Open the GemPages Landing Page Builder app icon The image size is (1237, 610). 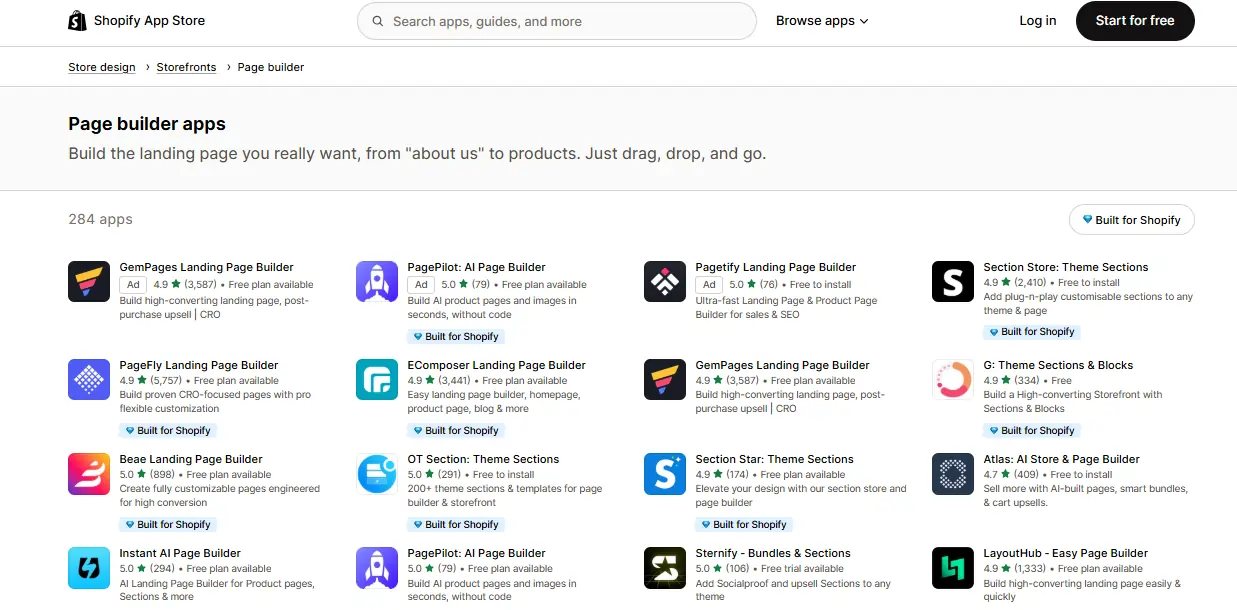point(88,281)
